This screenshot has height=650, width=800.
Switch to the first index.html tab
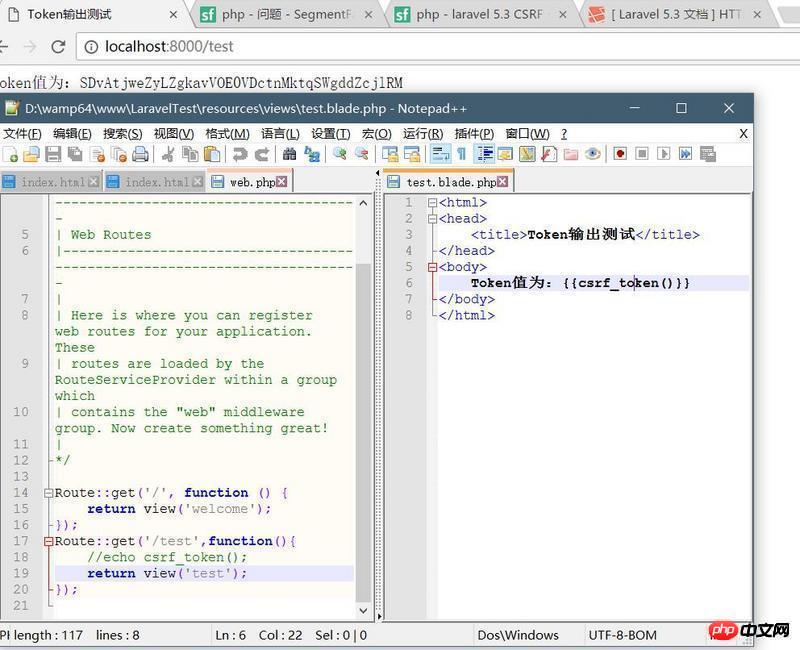52,182
